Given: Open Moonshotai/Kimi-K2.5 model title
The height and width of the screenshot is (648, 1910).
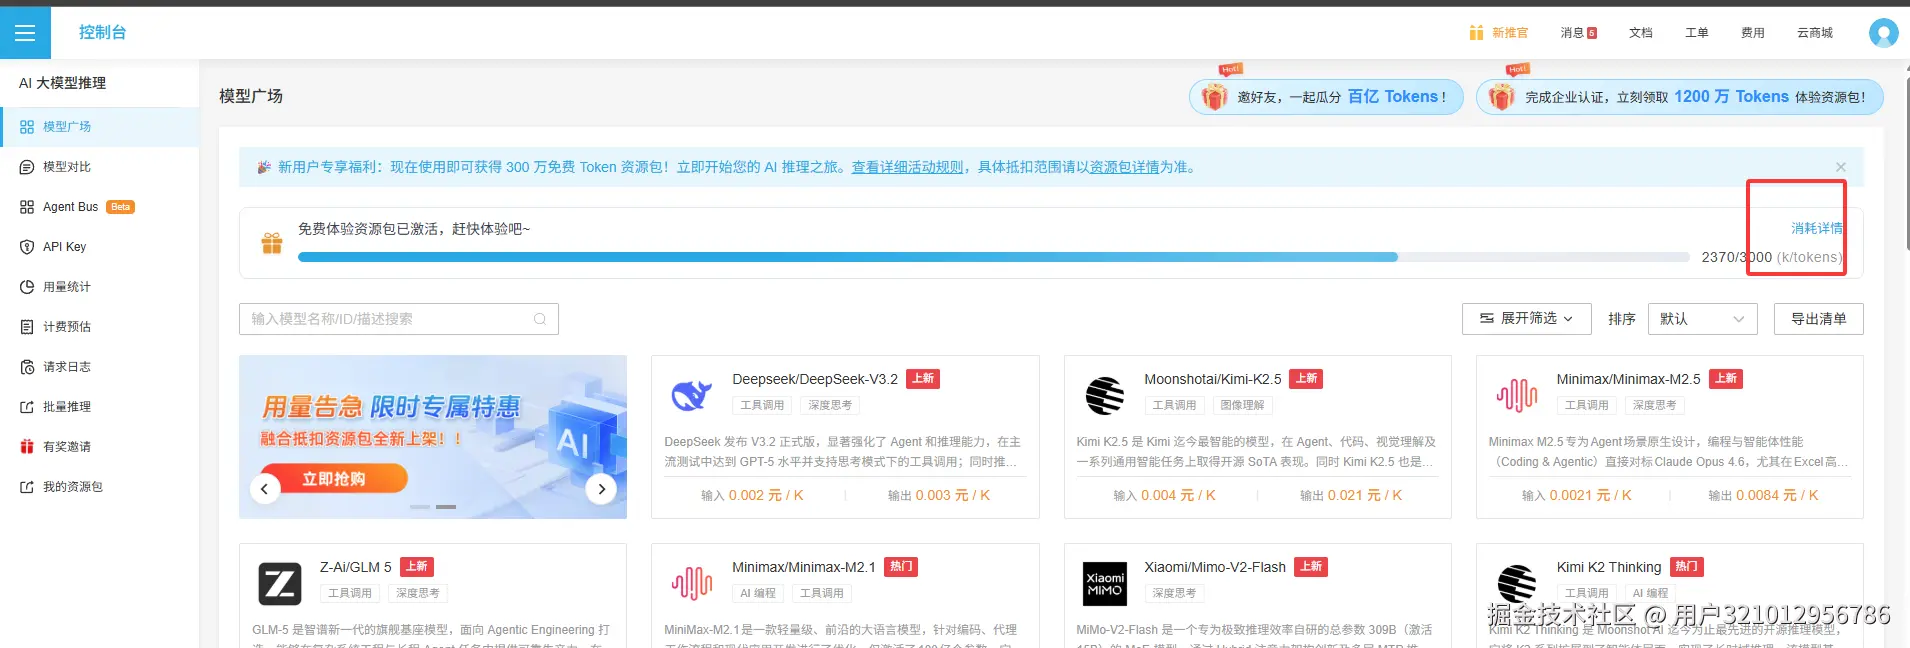Looking at the screenshot, I should pyautogui.click(x=1212, y=379).
